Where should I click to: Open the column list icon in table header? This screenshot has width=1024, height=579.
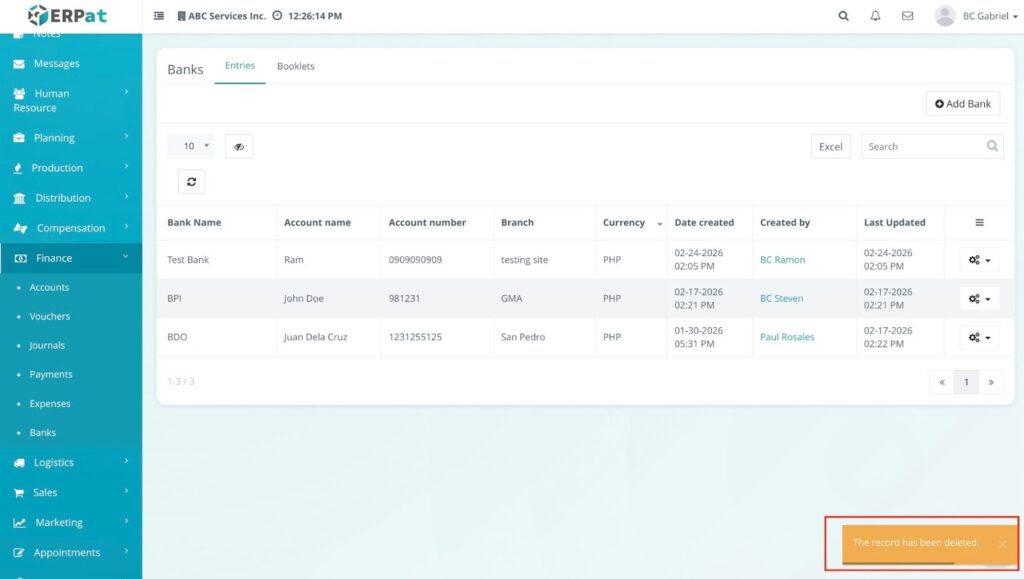pos(979,222)
